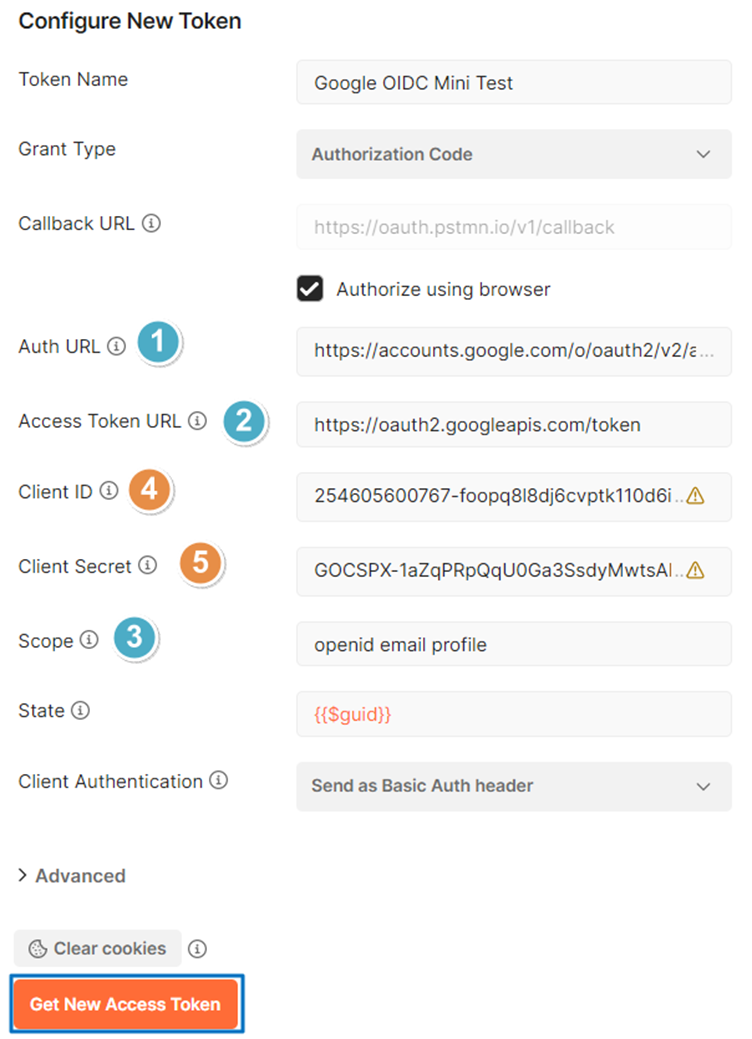
Task: Click the Scope input field
Action: pos(513,645)
